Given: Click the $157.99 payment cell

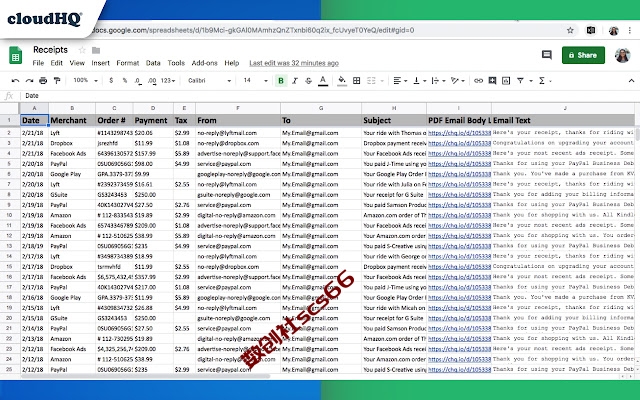Looking at the screenshot, I should (x=153, y=153).
